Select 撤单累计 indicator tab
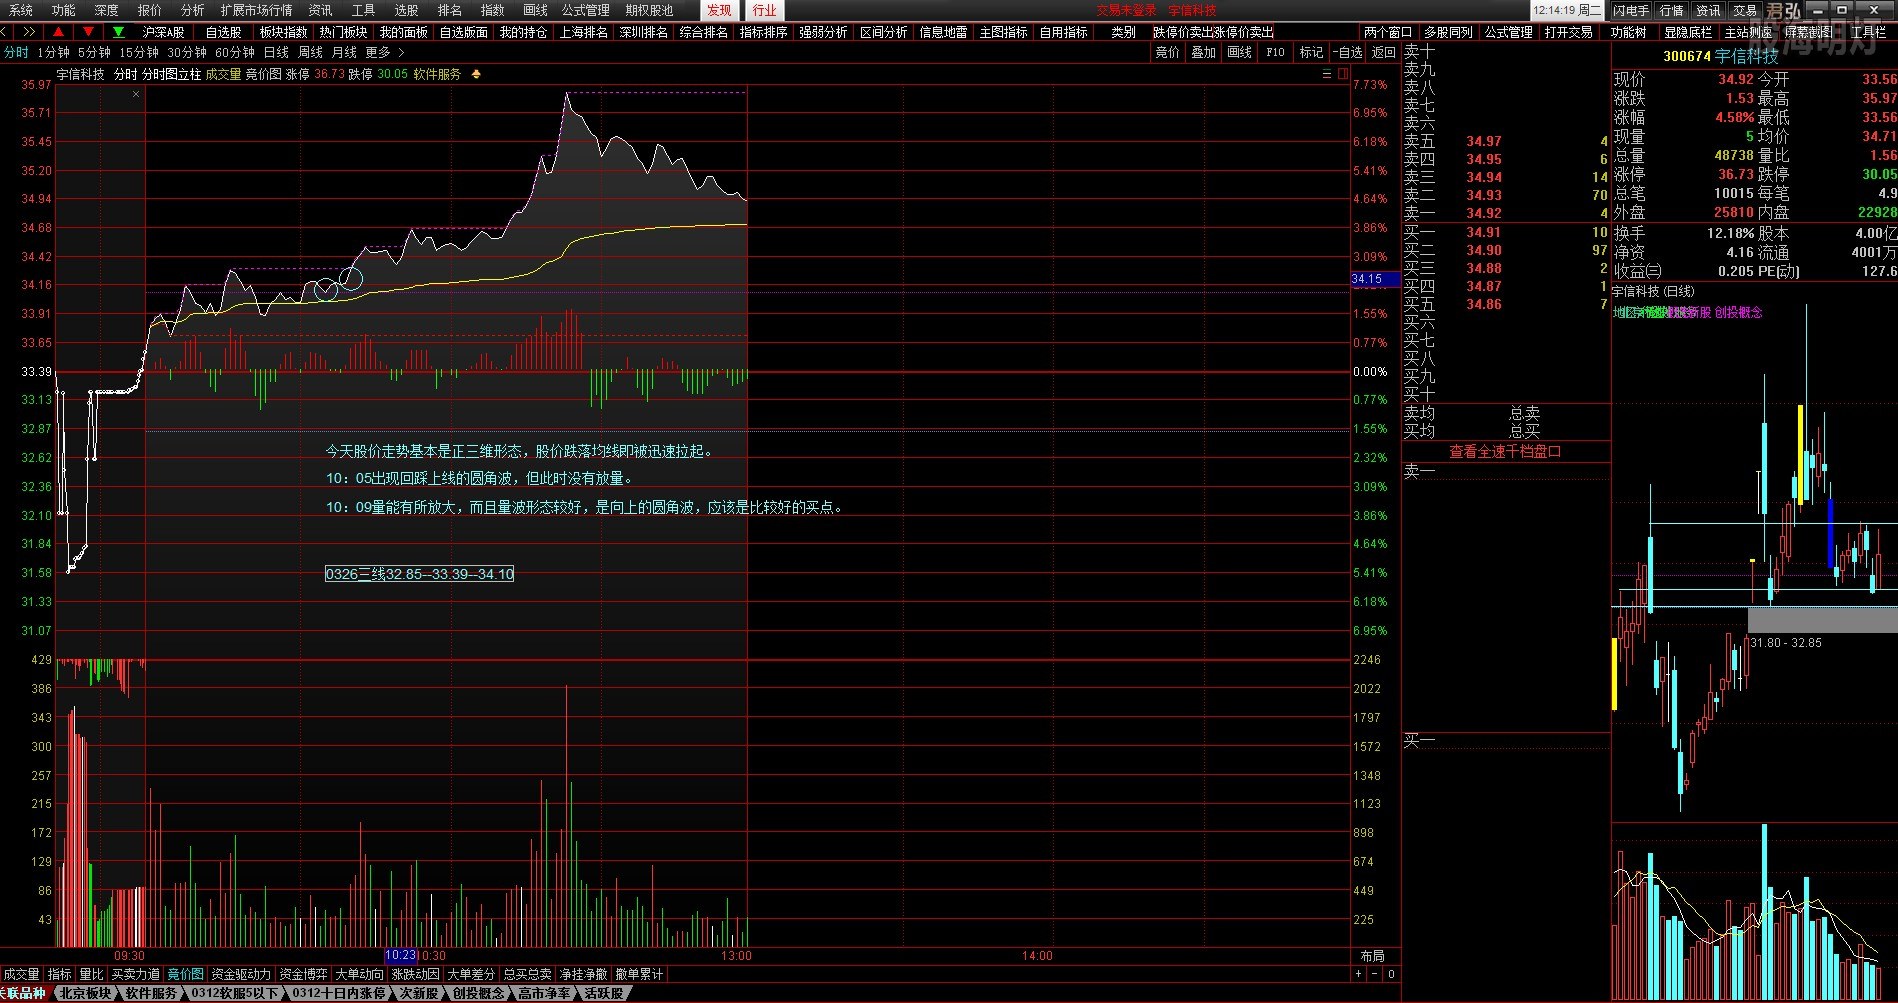This screenshot has width=1898, height=1003. click(x=639, y=974)
